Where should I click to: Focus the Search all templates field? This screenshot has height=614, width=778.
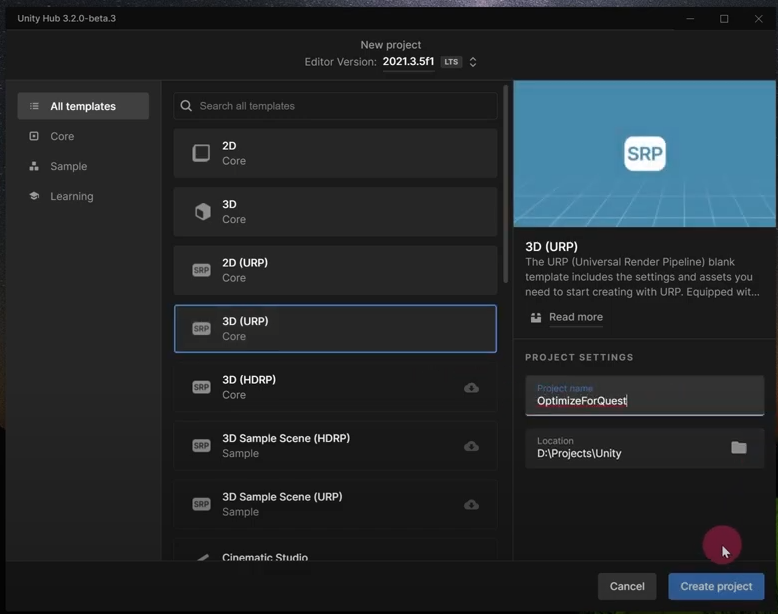tap(335, 106)
